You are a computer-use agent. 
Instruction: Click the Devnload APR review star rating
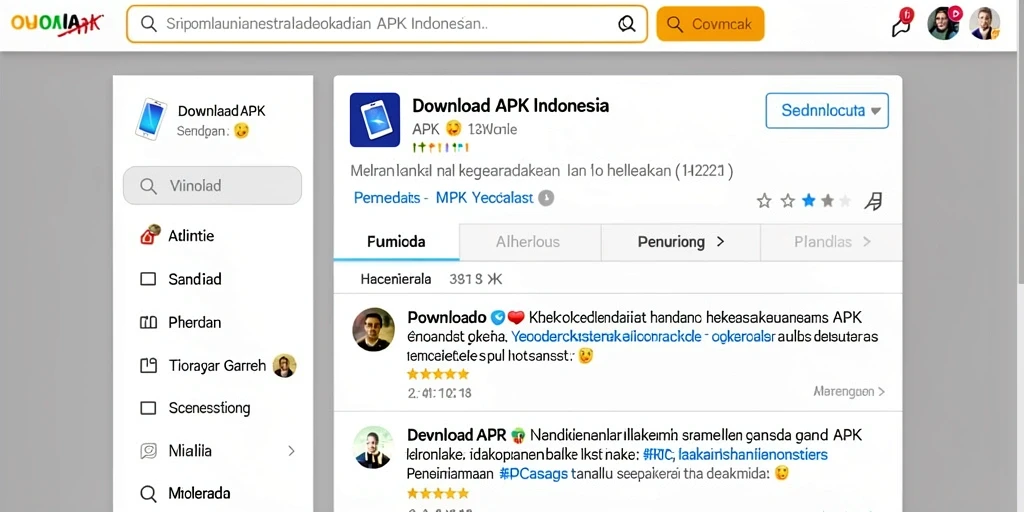pyautogui.click(x=438, y=493)
